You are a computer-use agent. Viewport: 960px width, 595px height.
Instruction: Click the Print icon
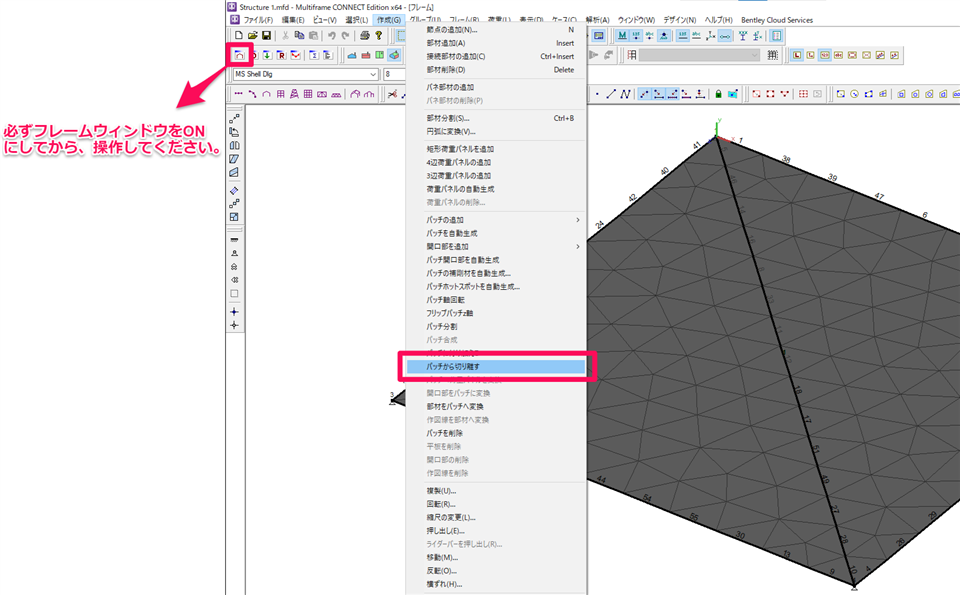pos(364,36)
